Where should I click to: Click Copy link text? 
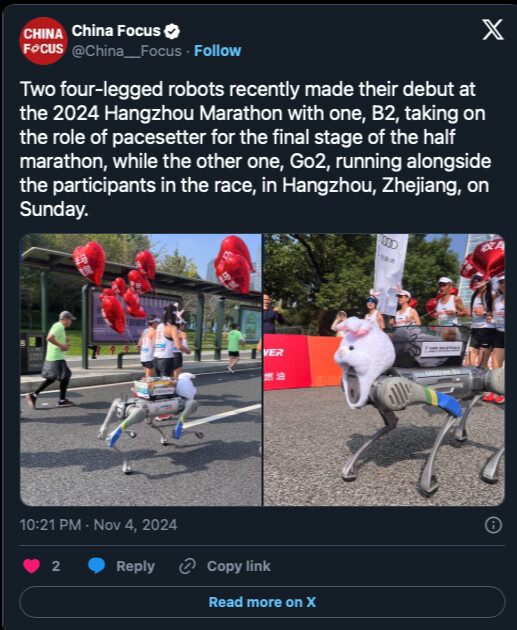[x=239, y=566]
